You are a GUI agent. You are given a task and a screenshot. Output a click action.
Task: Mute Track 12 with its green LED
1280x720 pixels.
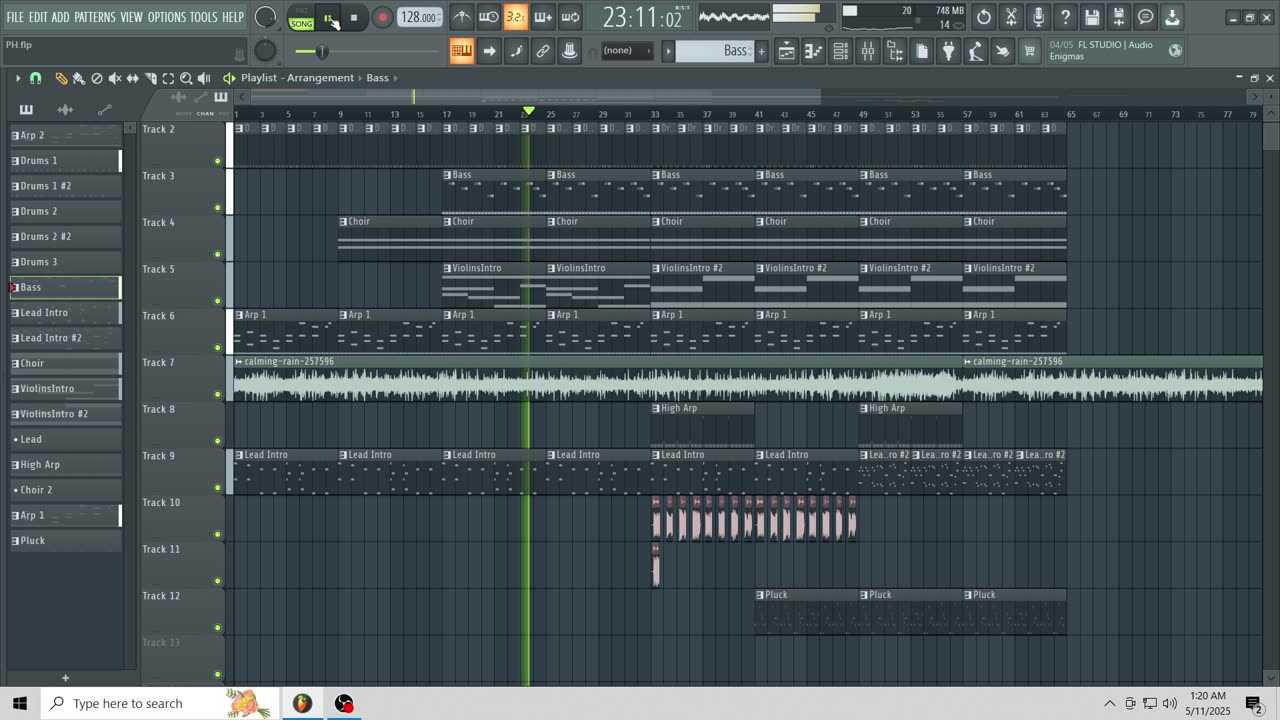pyautogui.click(x=217, y=628)
